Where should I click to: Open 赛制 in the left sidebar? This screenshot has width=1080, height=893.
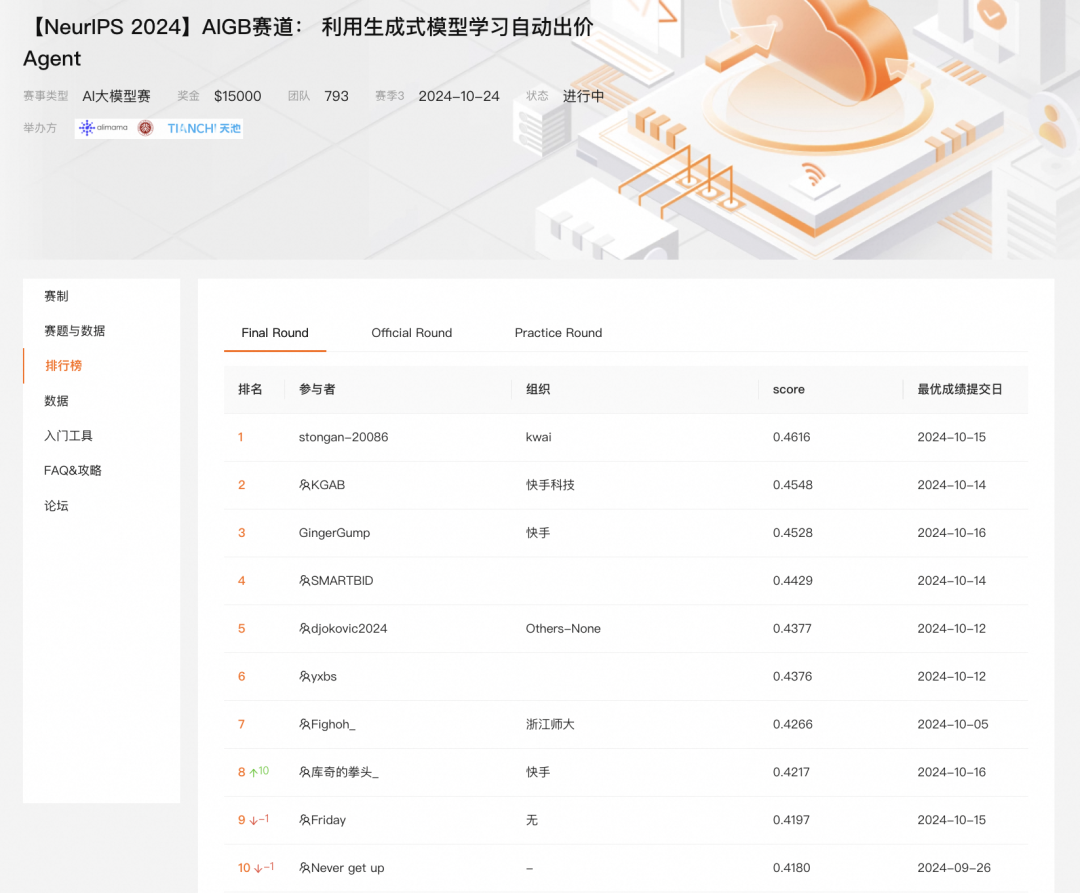[x=57, y=296]
